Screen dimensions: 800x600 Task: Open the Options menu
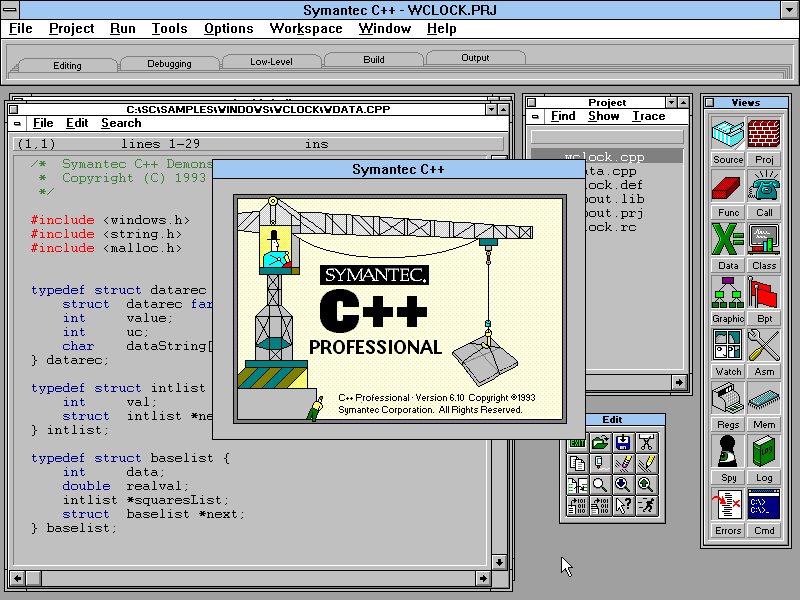tap(229, 29)
